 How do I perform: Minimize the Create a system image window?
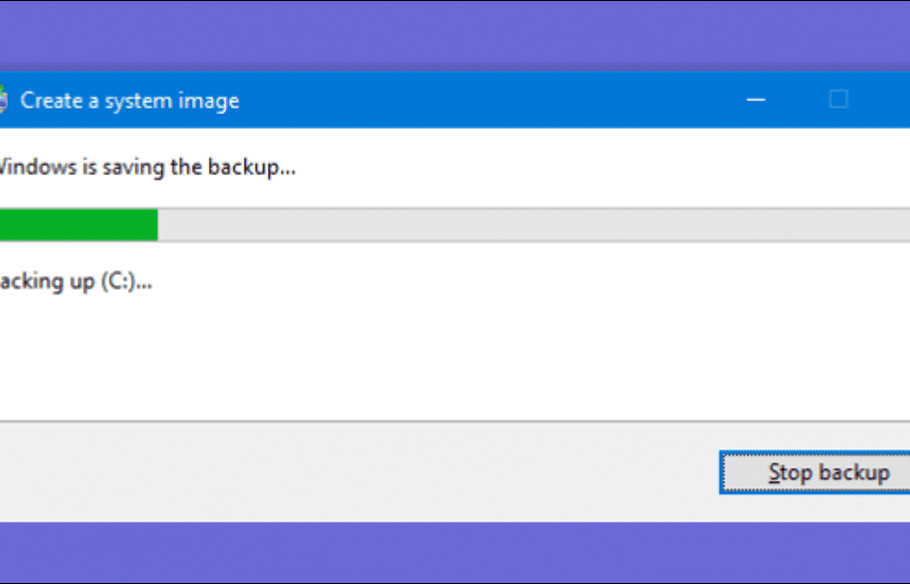[756, 100]
